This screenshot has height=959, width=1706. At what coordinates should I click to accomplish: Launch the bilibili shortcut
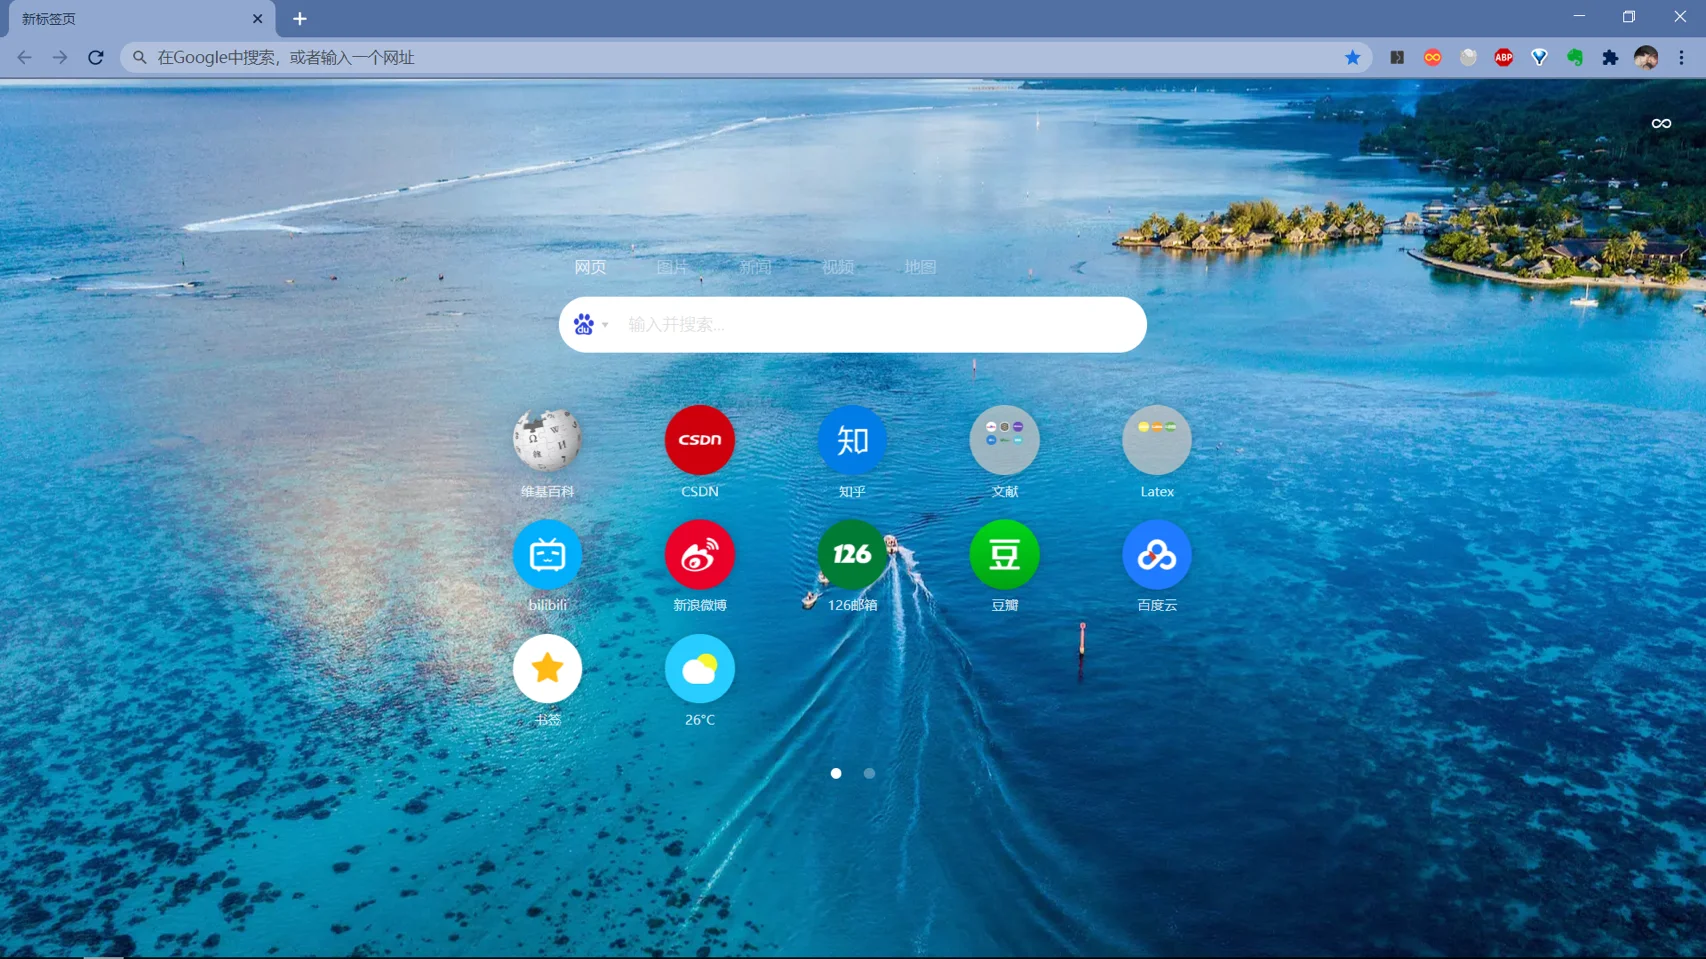(547, 554)
